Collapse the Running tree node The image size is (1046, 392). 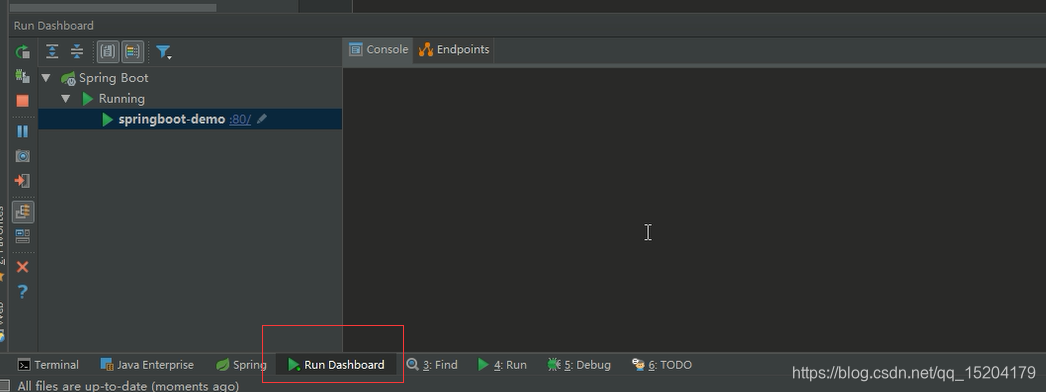(x=65, y=99)
